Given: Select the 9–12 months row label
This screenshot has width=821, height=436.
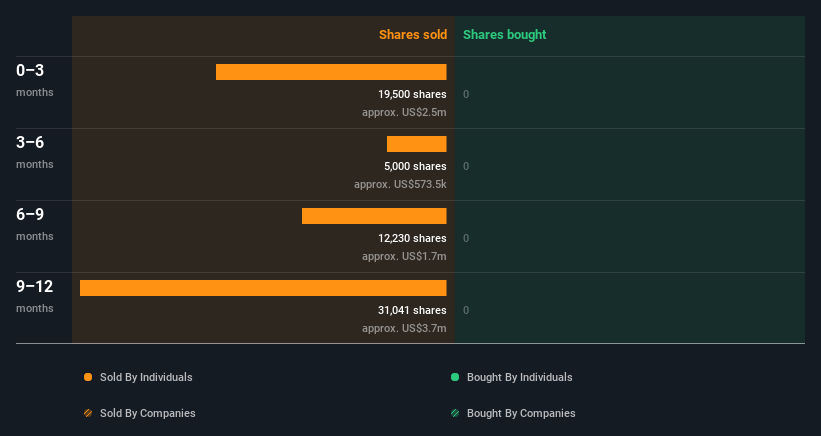Looking at the screenshot, I should pos(35,296).
